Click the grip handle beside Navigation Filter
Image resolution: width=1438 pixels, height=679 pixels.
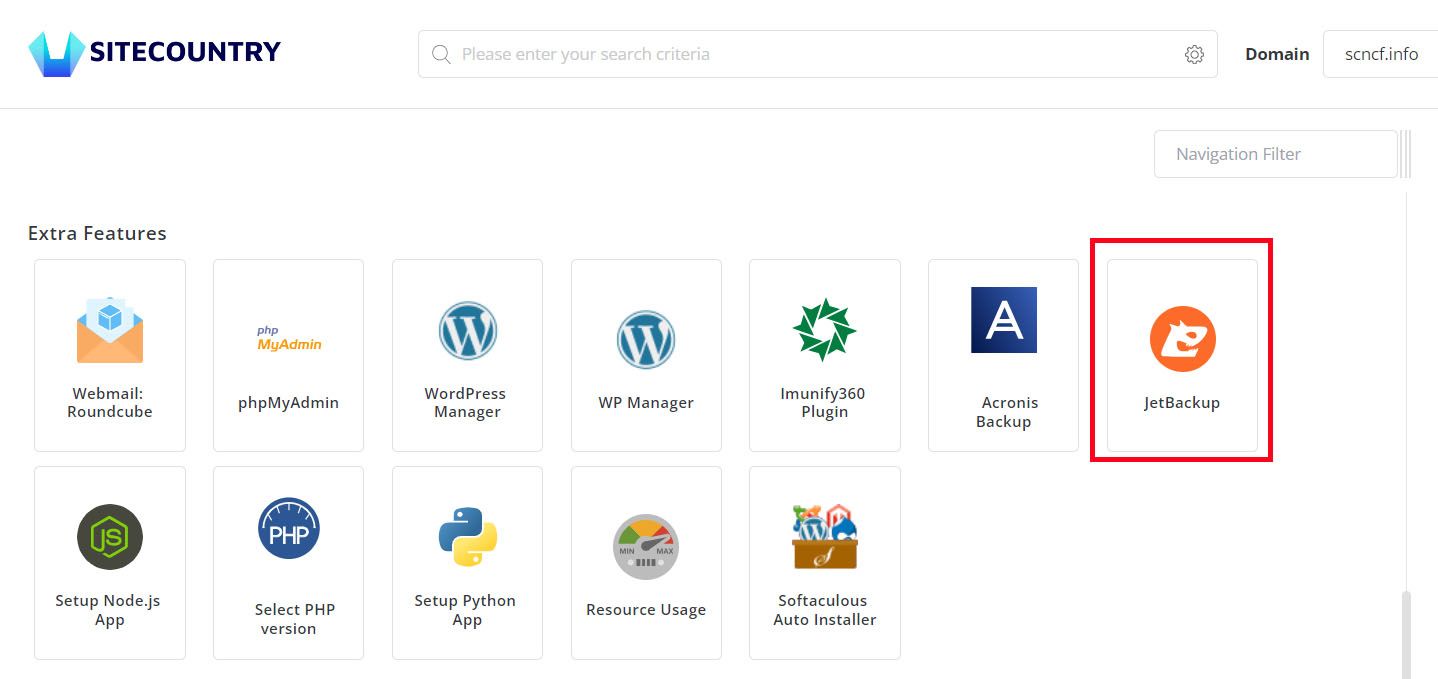(1405, 154)
